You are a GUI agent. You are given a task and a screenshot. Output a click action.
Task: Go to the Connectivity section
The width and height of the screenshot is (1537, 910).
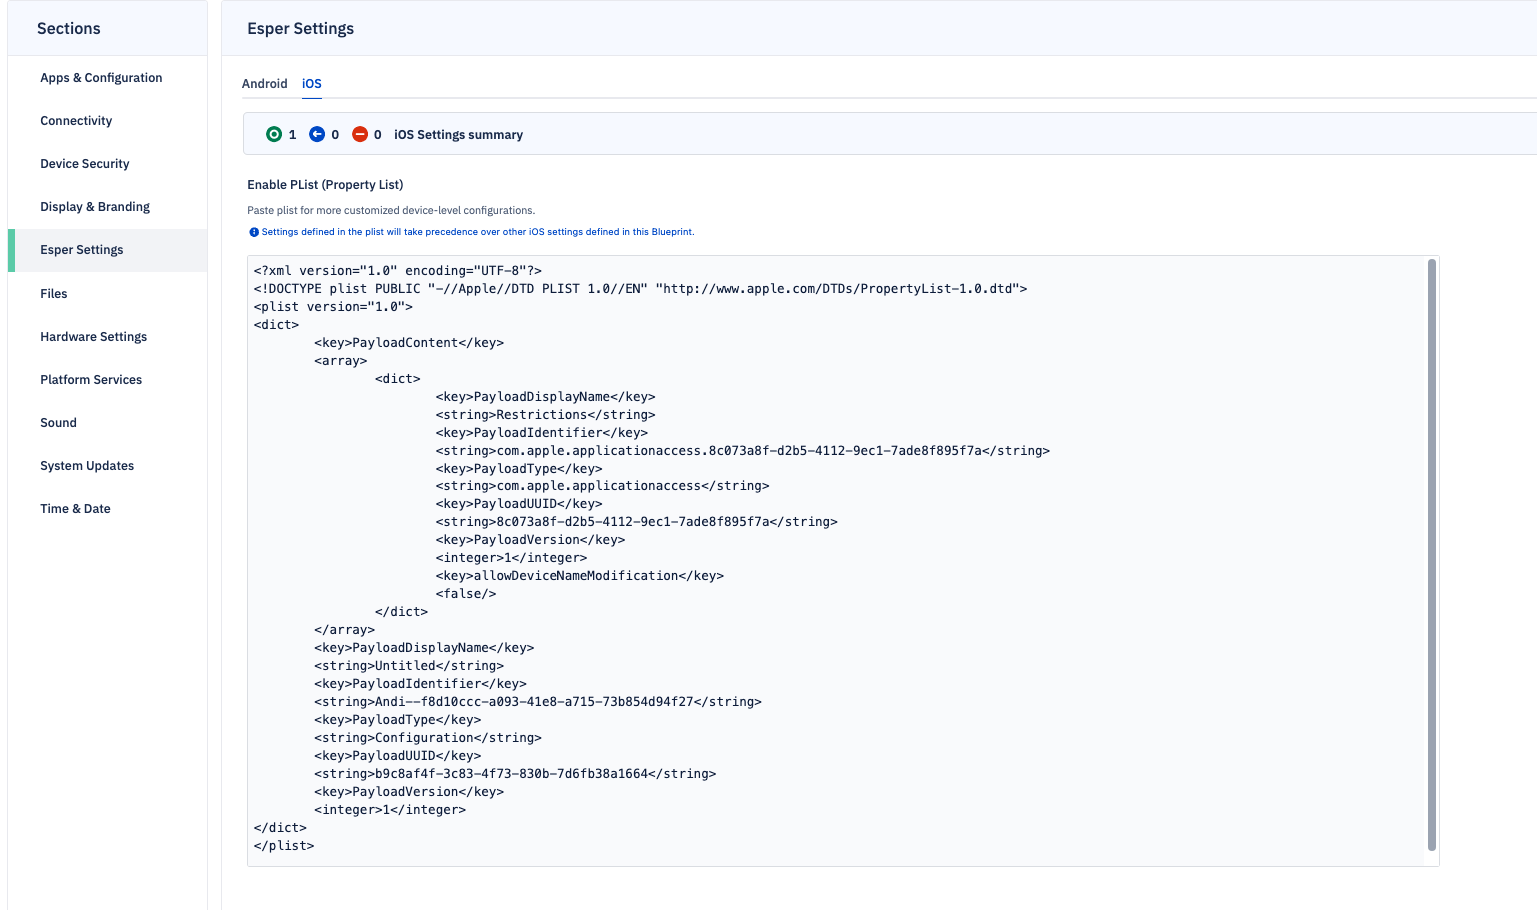click(76, 121)
